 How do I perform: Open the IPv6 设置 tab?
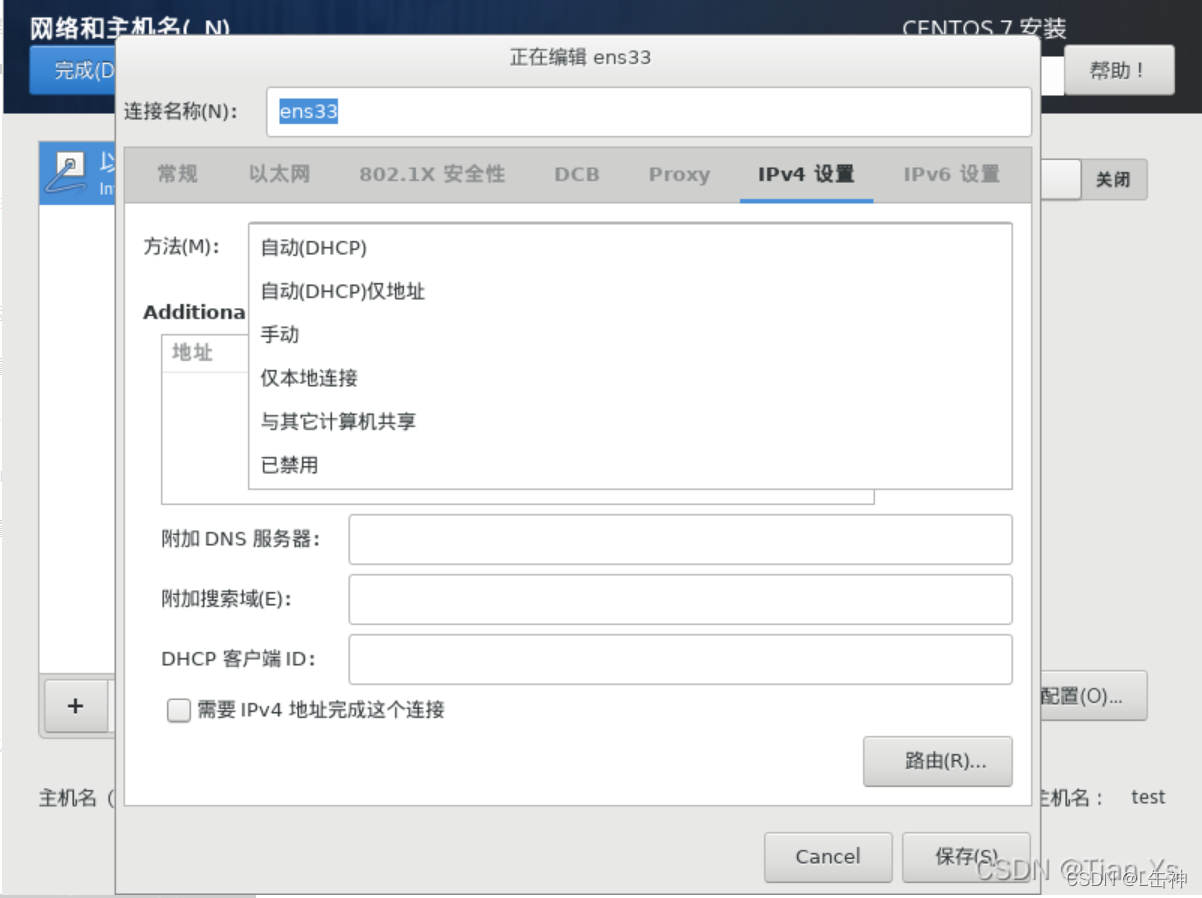click(951, 174)
